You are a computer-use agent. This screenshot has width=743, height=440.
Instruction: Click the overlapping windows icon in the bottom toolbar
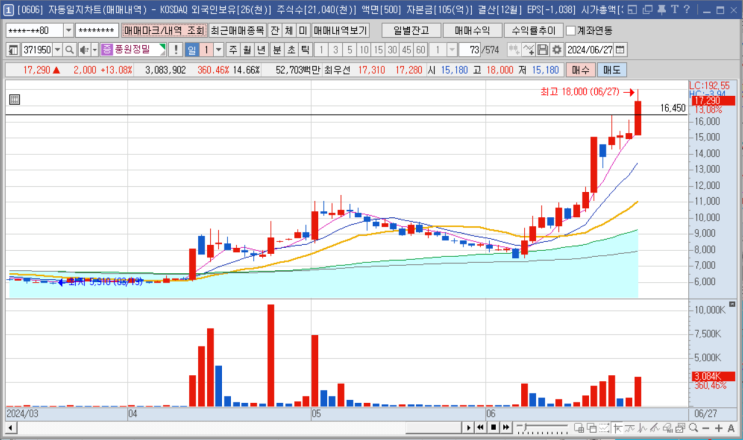[x=592, y=428]
